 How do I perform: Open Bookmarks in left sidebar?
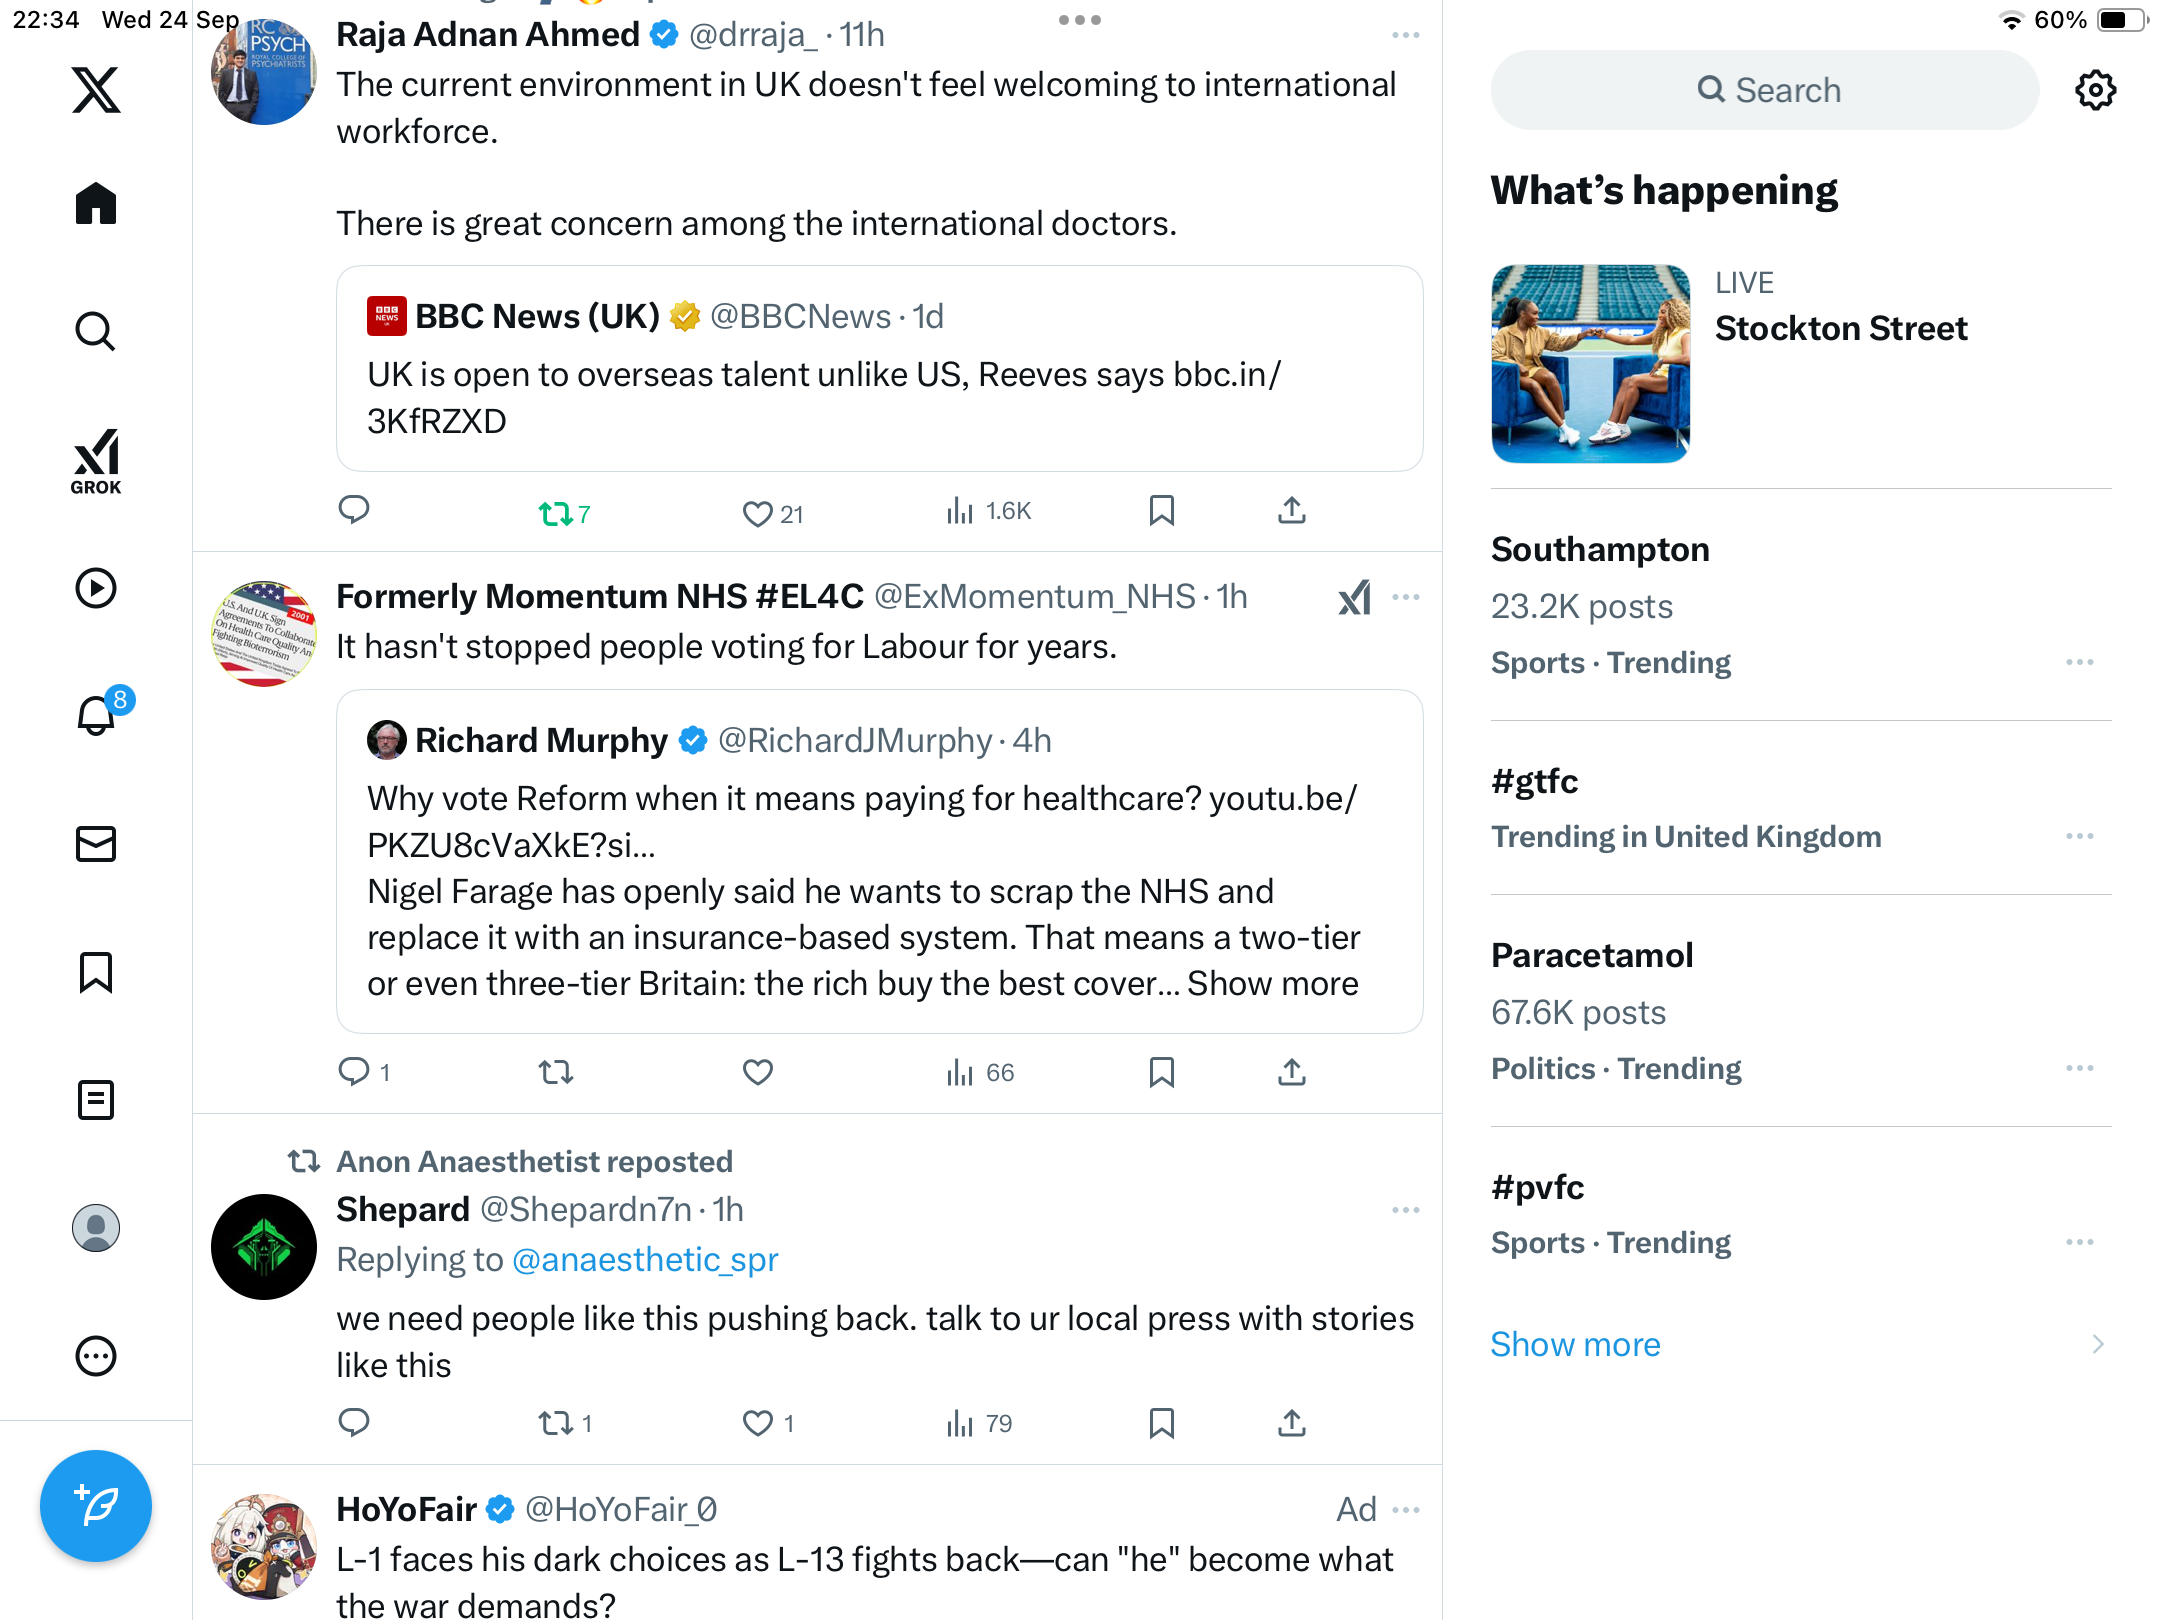point(96,972)
